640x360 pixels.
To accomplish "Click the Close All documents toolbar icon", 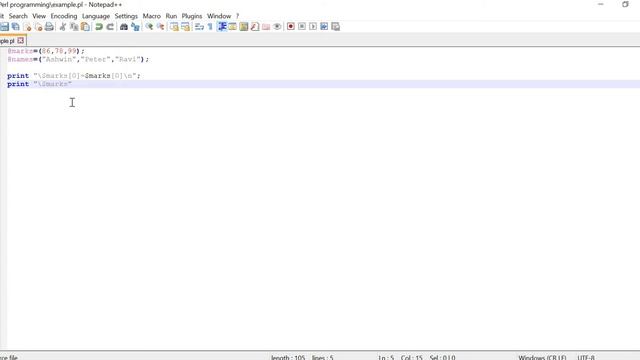I will 38,27.
